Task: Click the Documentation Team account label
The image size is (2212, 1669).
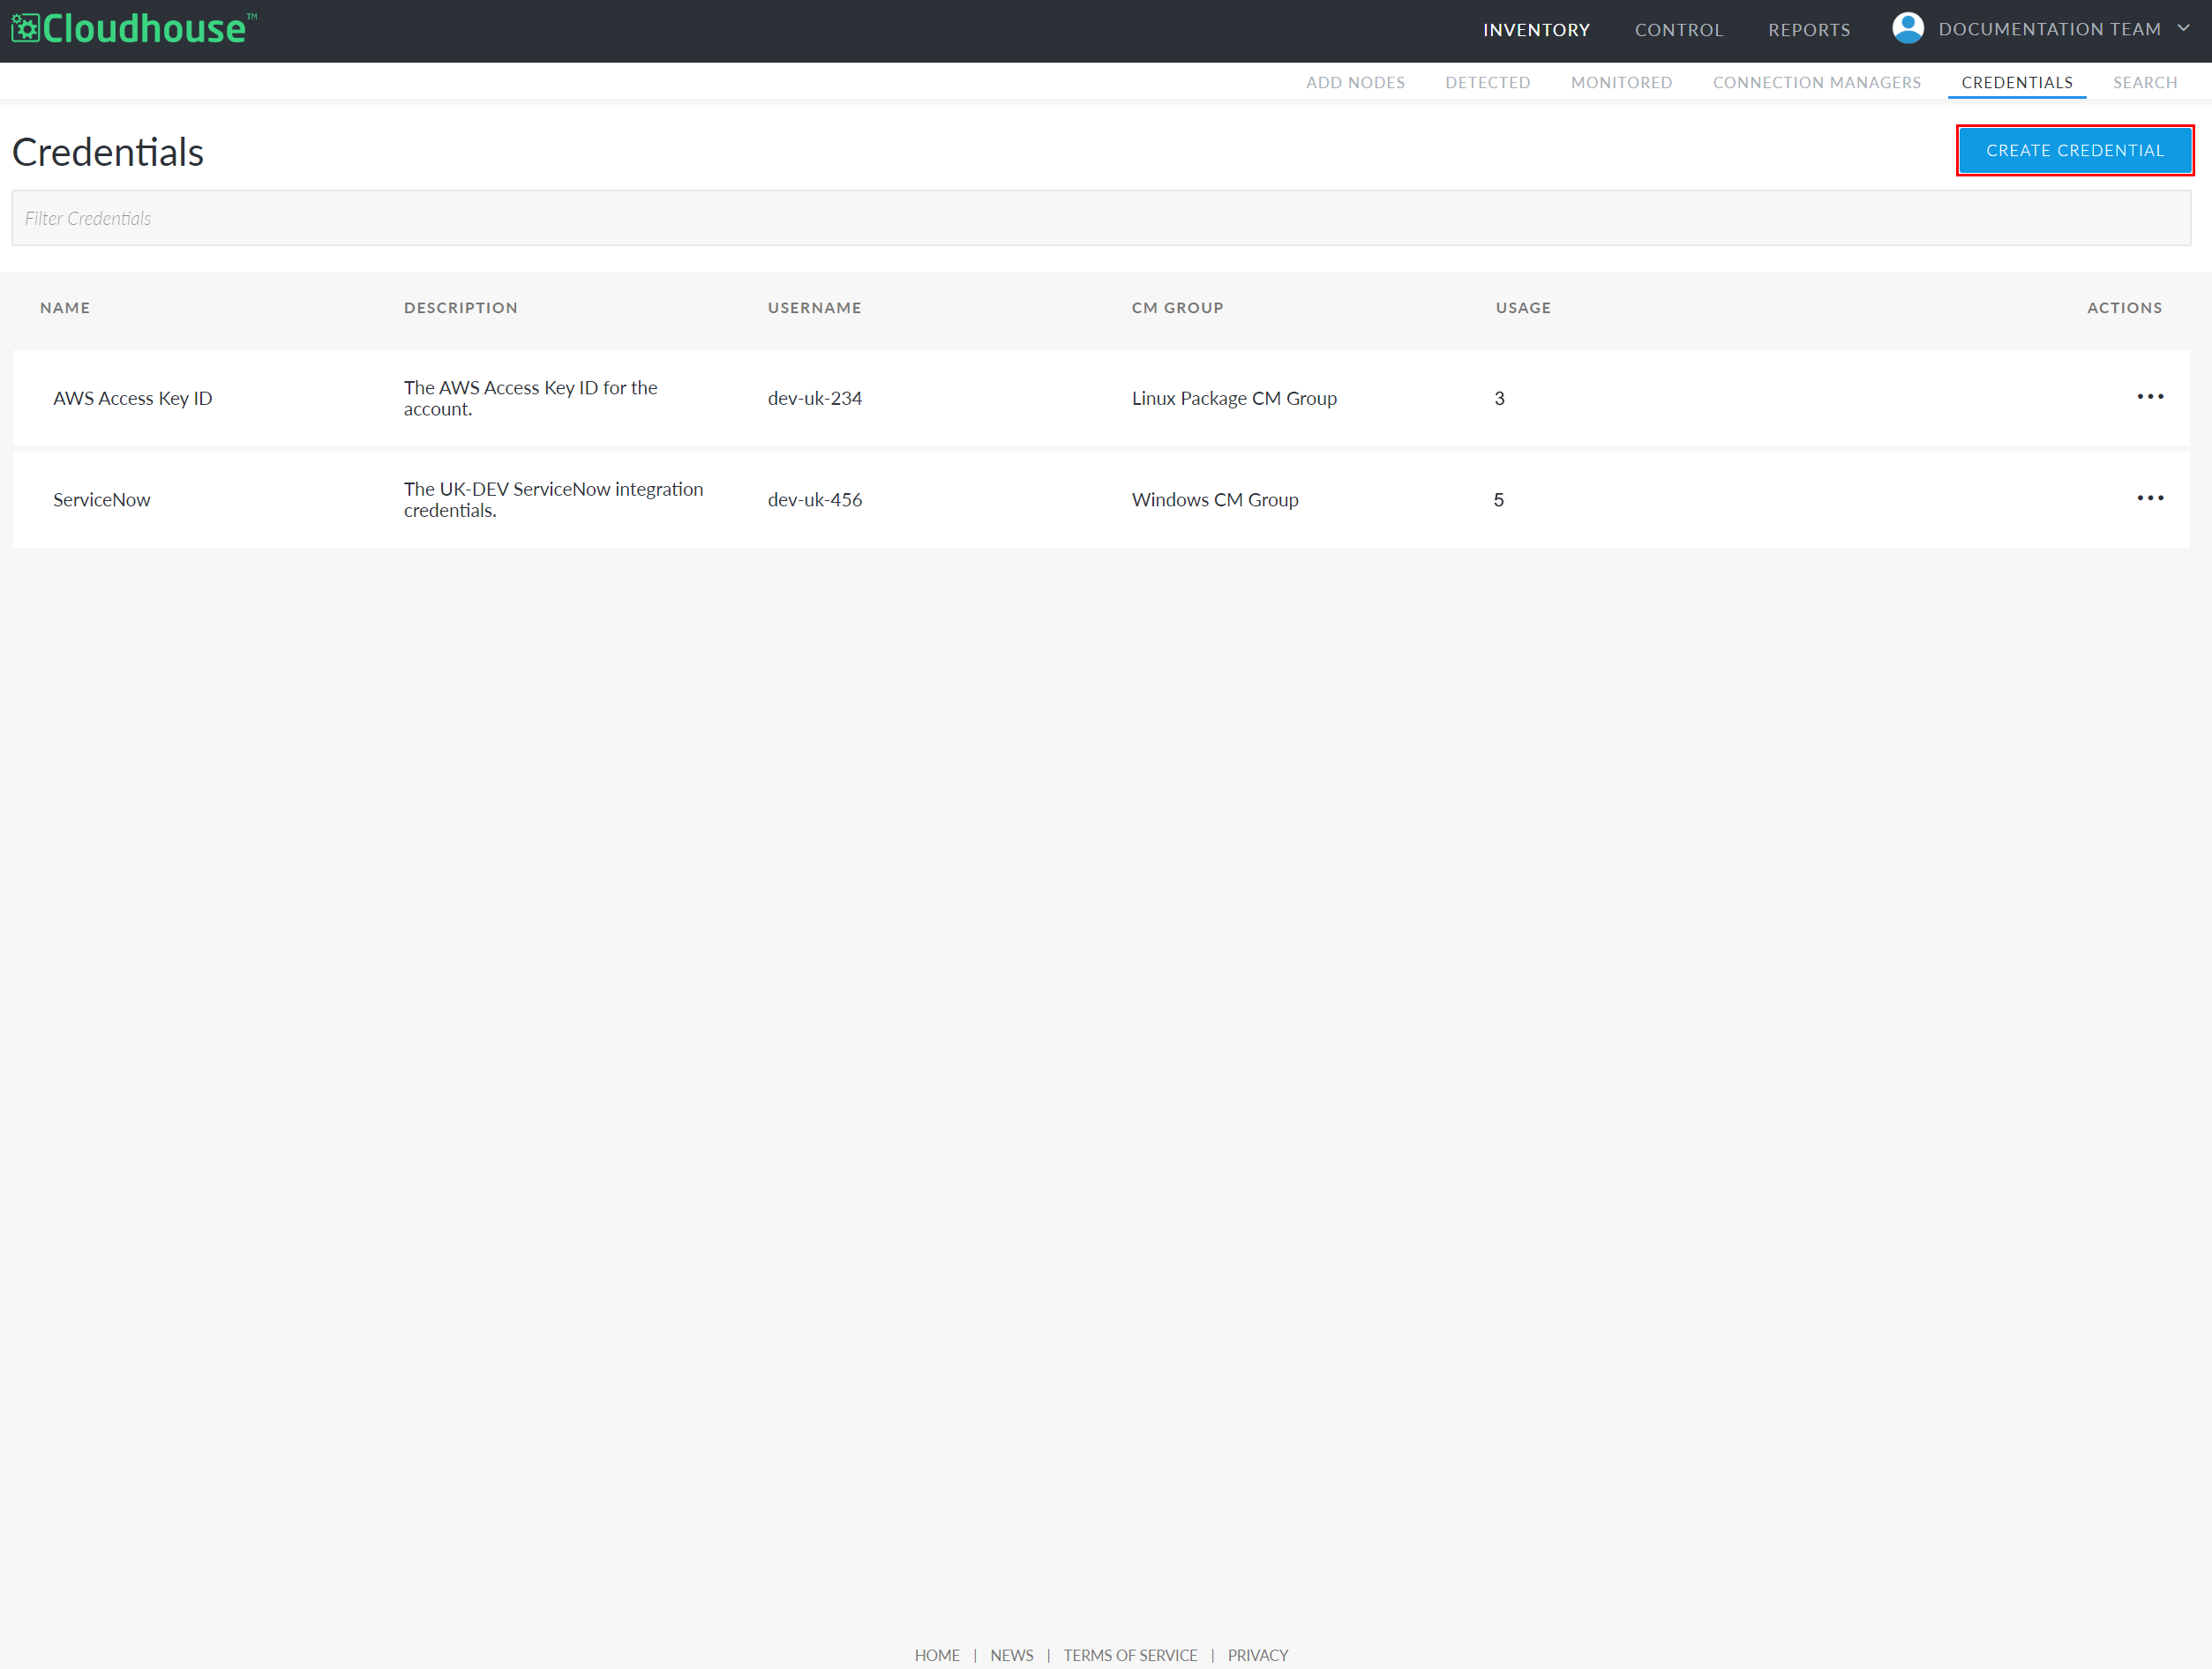Action: pos(2049,29)
